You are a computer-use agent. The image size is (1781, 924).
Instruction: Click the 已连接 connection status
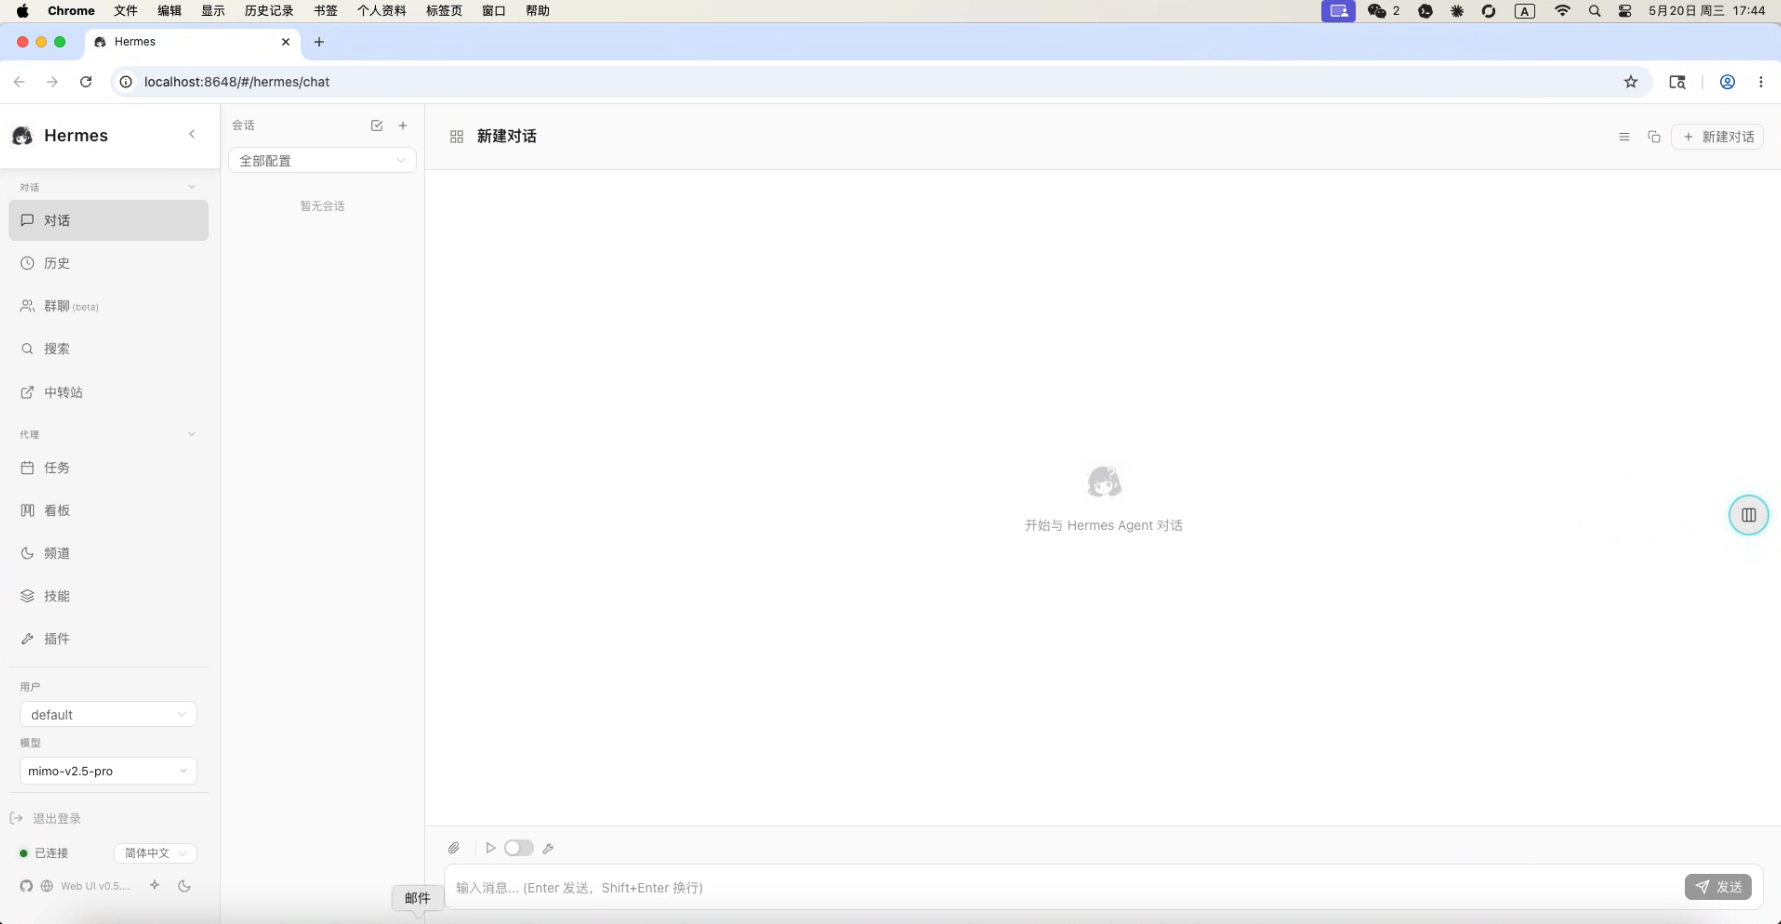point(44,853)
